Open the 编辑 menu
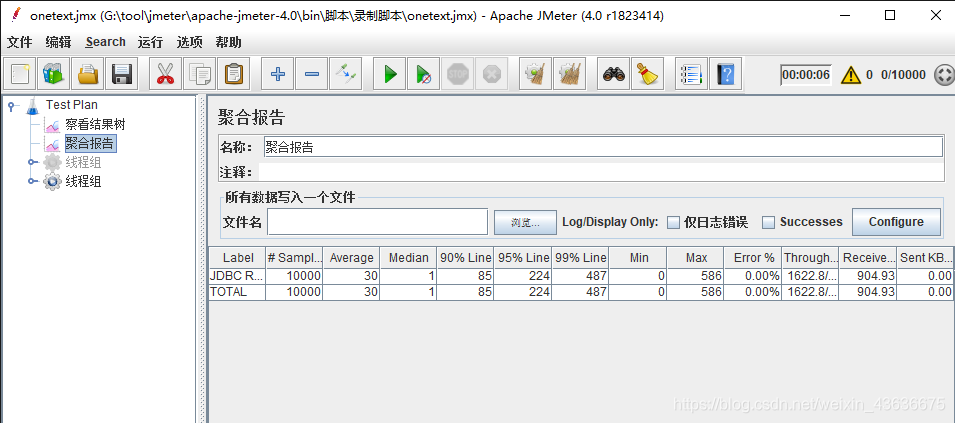This screenshot has width=955, height=423. 58,42
